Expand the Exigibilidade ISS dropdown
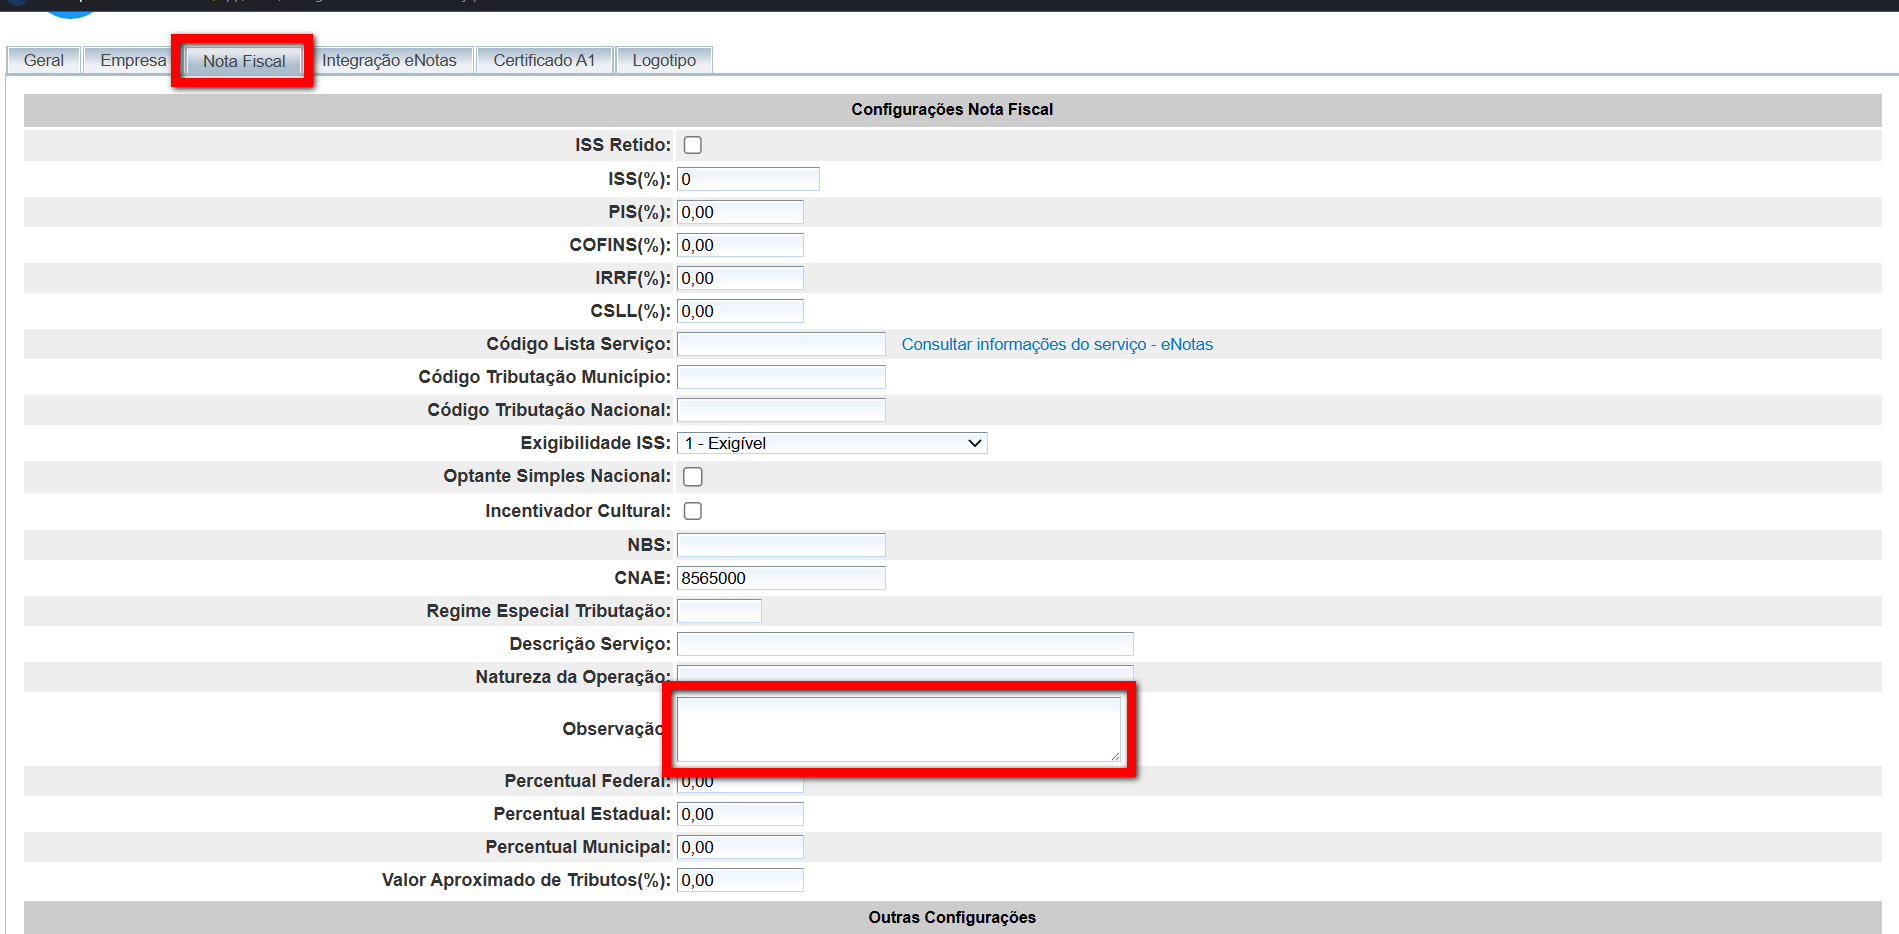The image size is (1899, 934). tap(832, 443)
